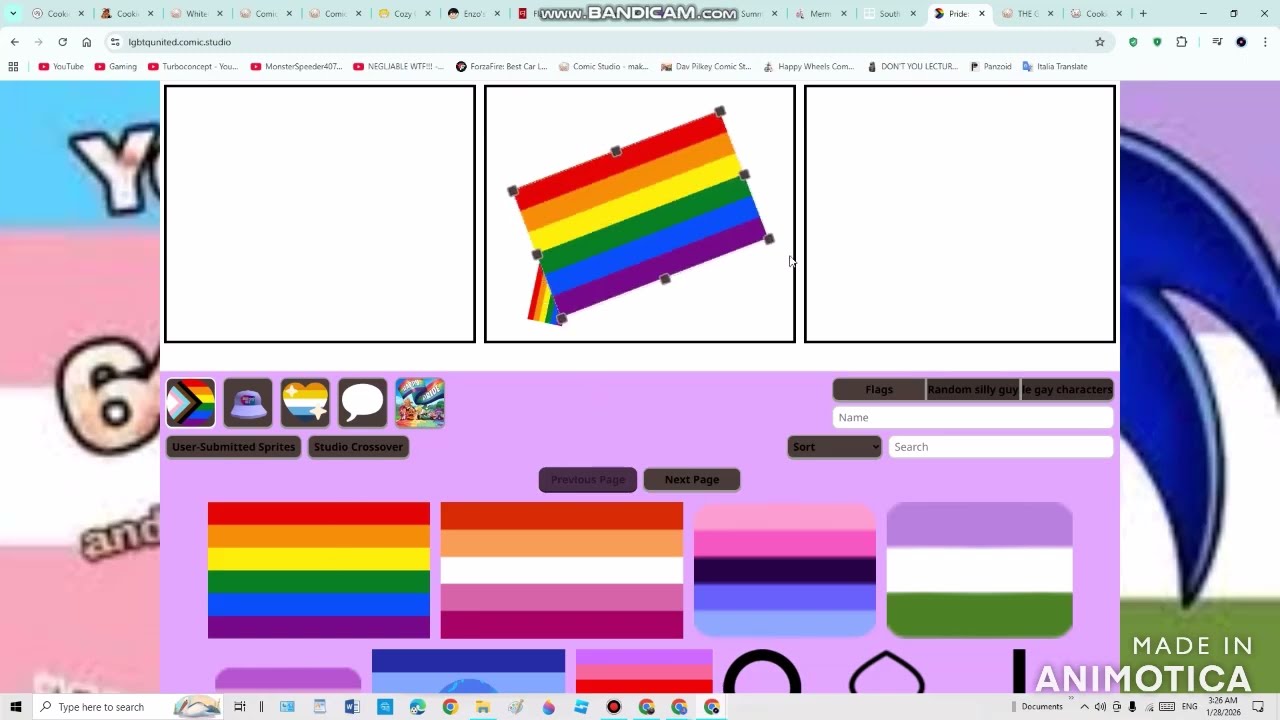The height and width of the screenshot is (720, 1280).
Task: Reload the page
Action: [x=62, y=42]
